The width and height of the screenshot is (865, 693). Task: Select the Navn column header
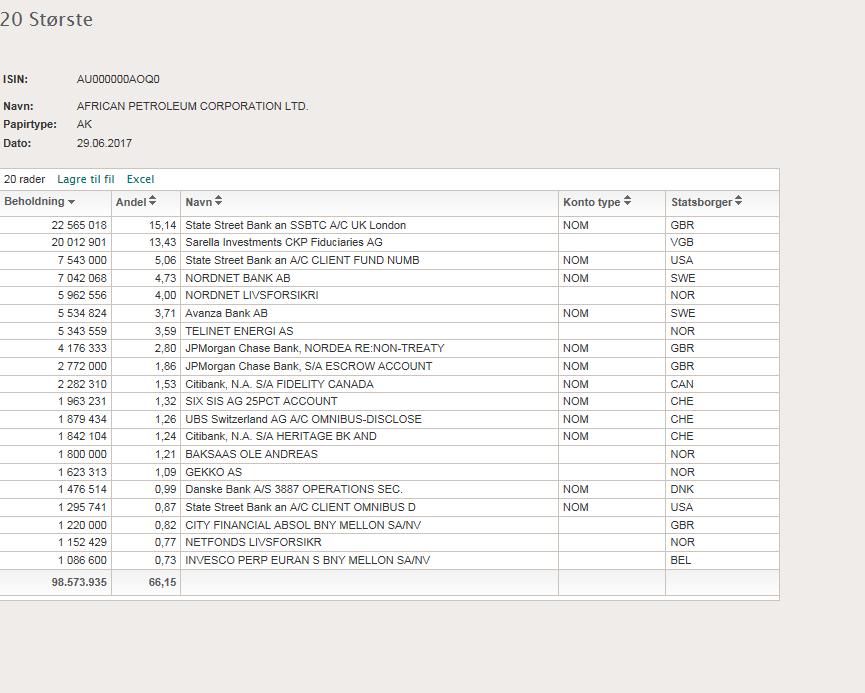tap(369, 203)
